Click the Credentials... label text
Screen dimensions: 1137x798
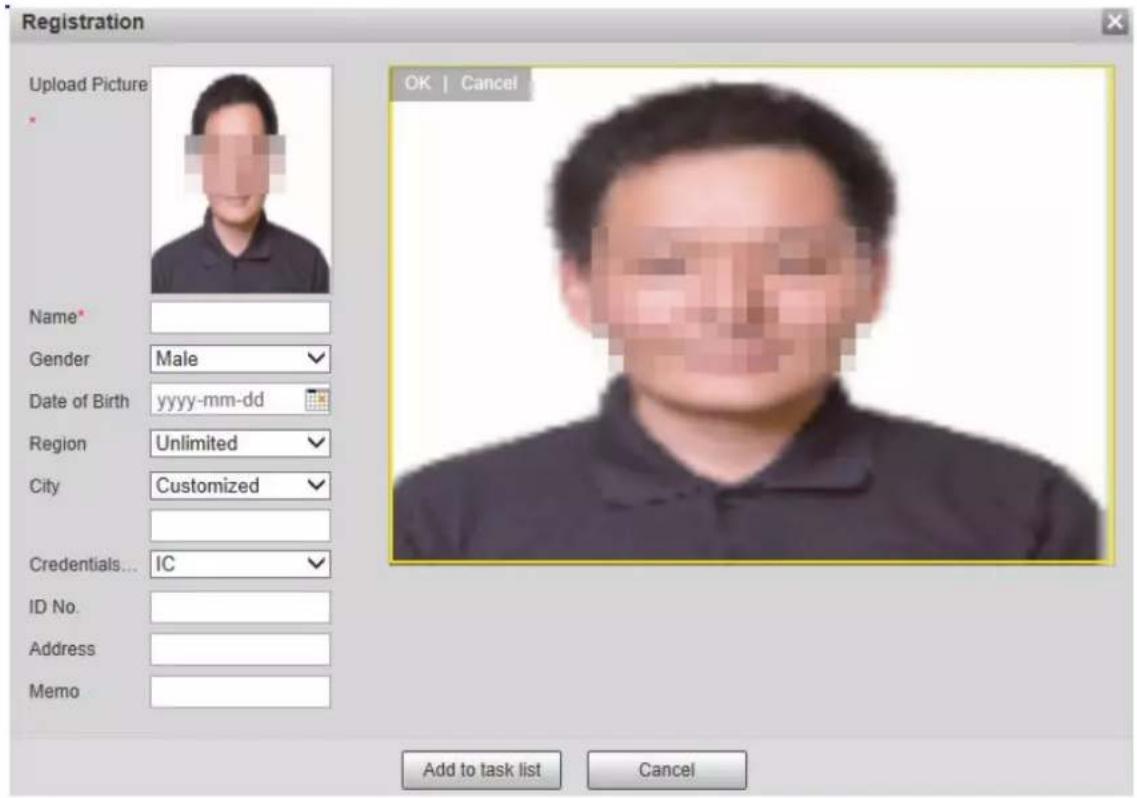83,564
